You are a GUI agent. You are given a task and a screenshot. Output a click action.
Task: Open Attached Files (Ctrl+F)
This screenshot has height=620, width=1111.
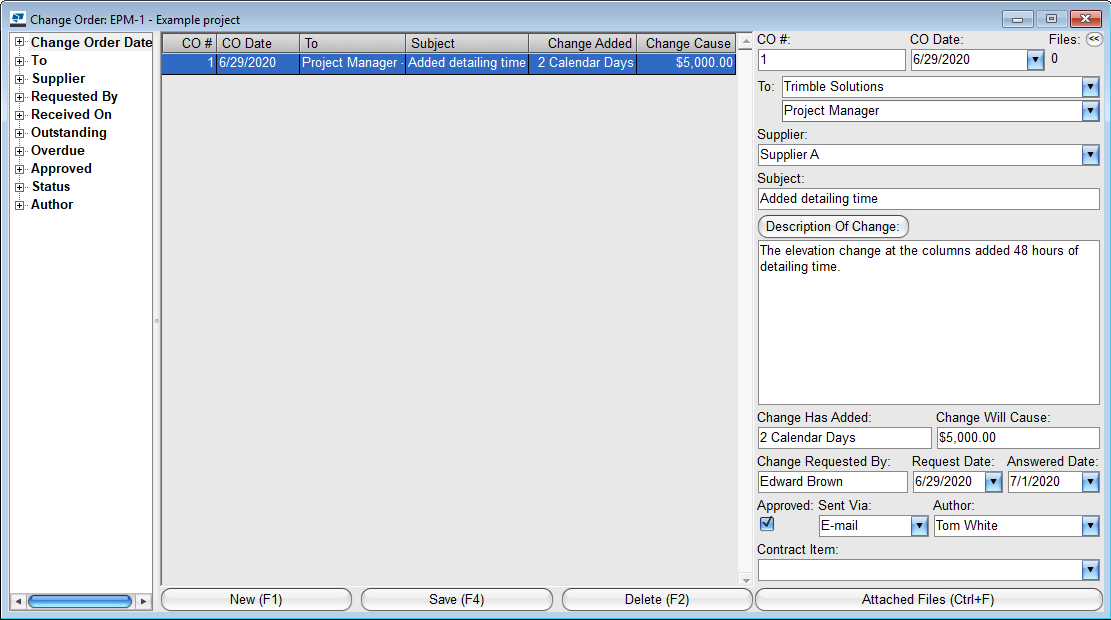coord(928,599)
